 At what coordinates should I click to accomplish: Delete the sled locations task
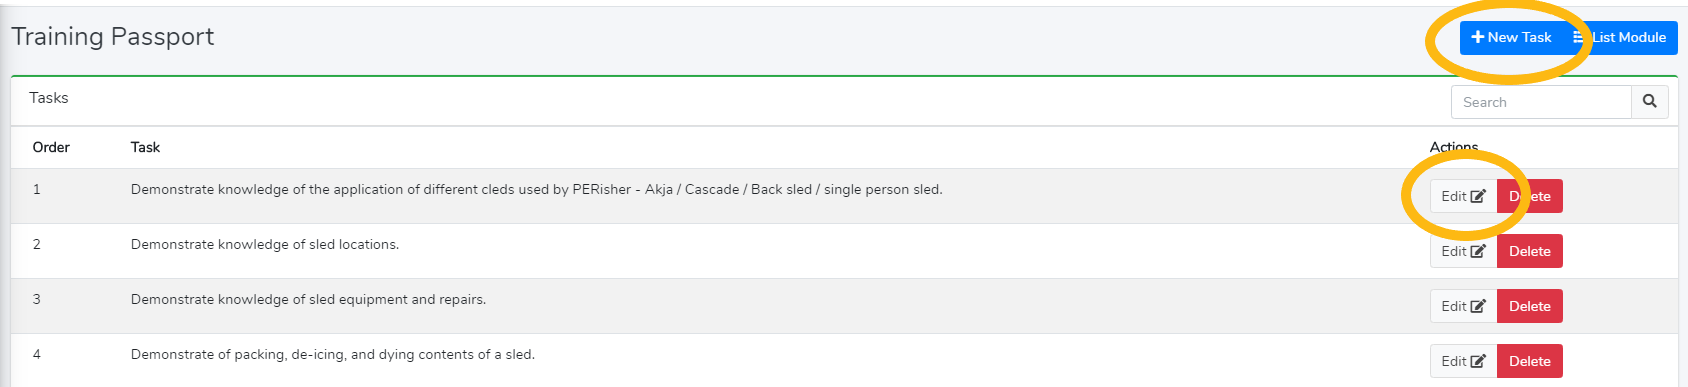(x=1530, y=251)
